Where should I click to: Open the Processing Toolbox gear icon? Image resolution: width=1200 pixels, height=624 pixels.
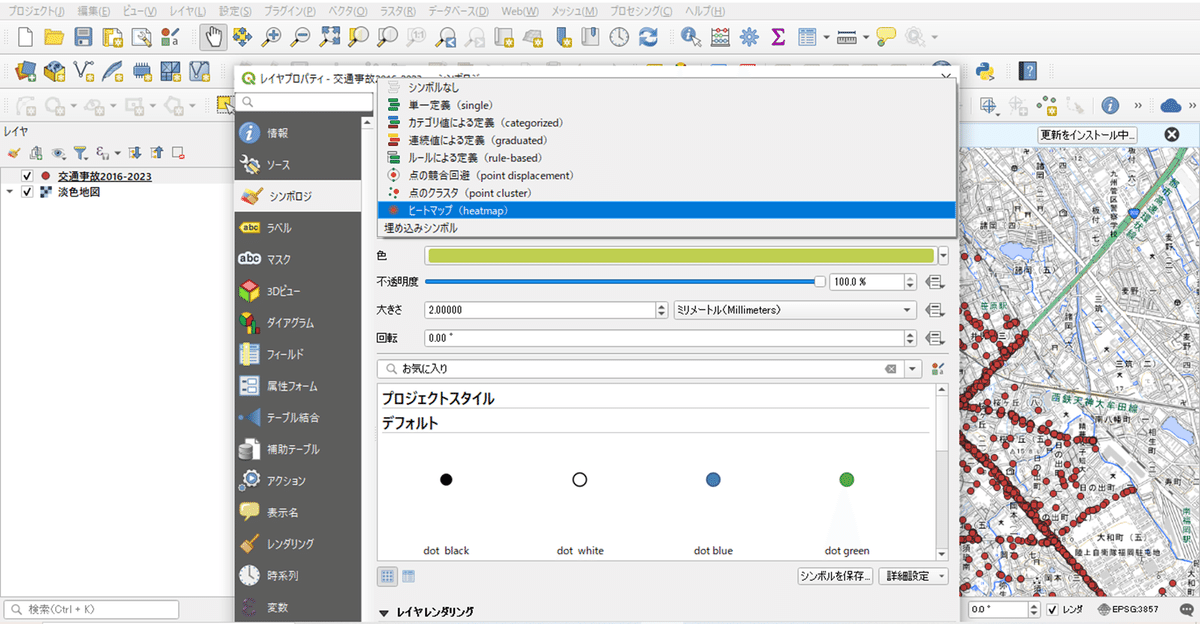point(748,37)
